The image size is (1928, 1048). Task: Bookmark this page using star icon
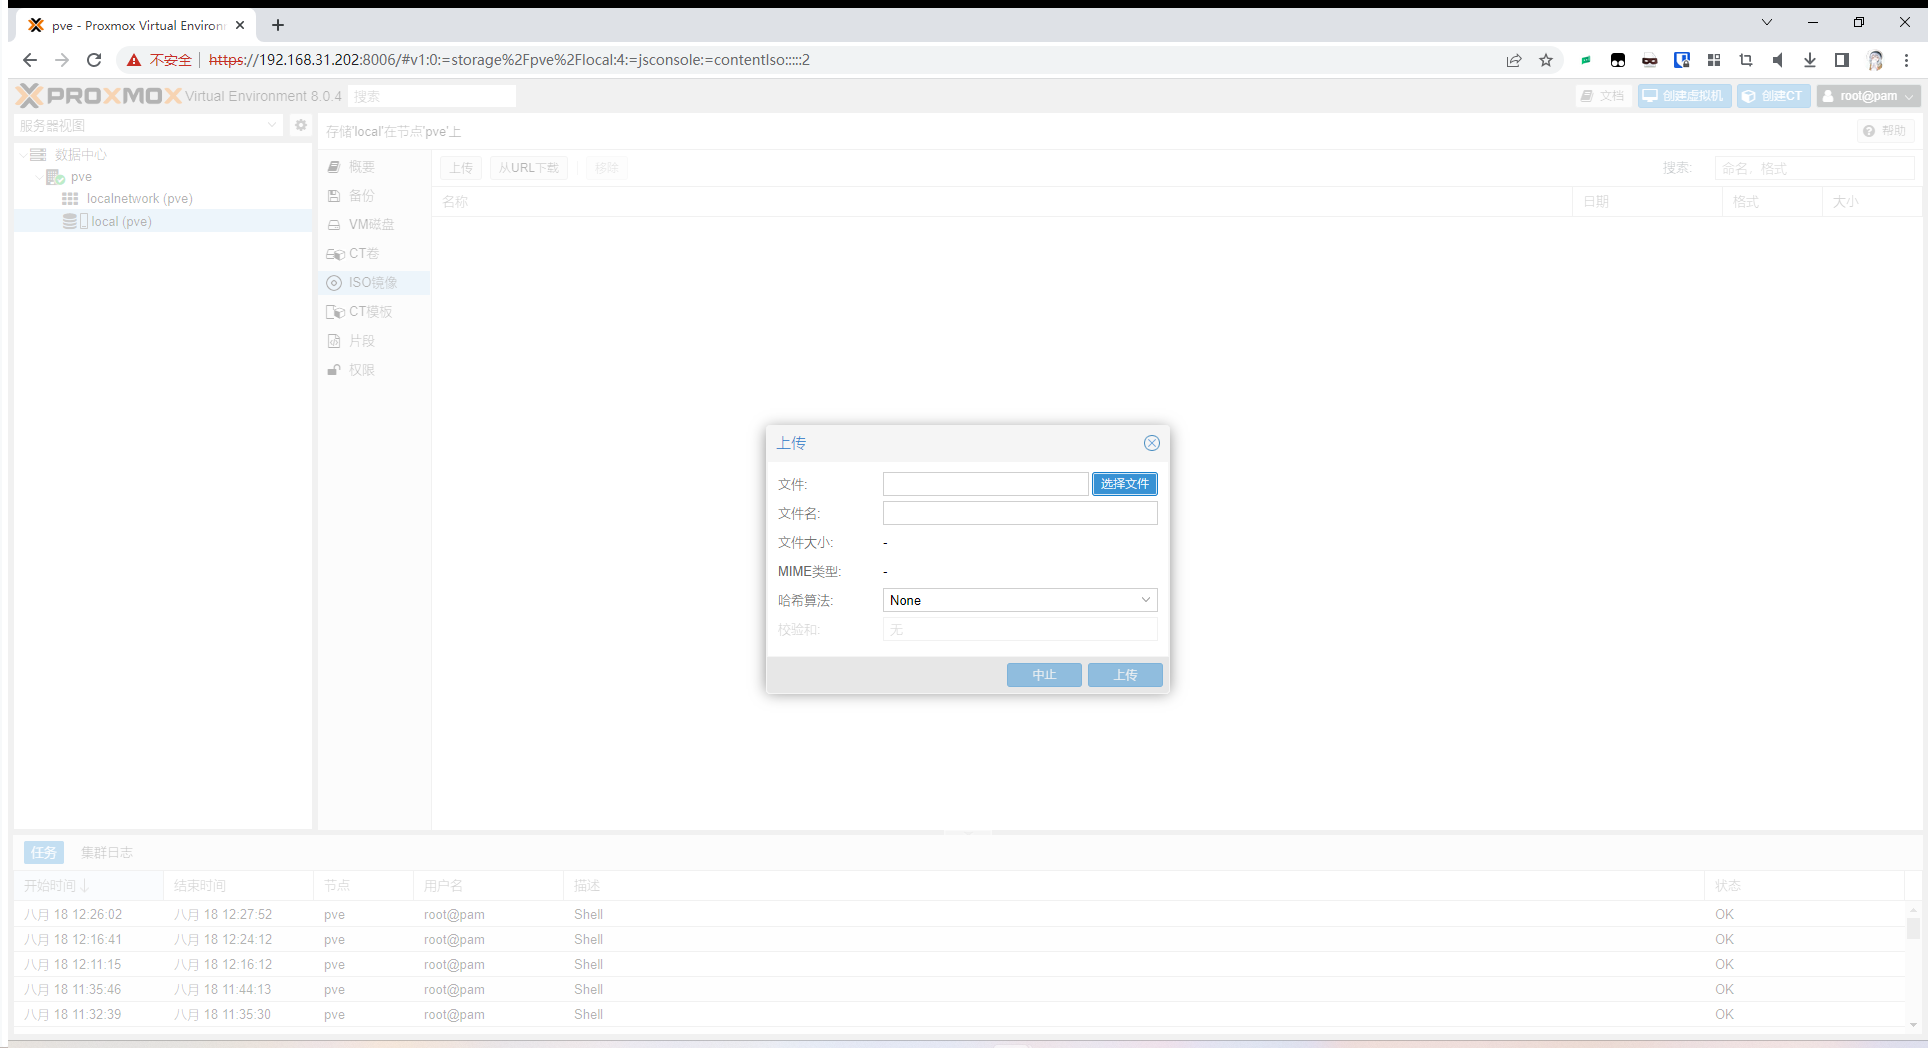pyautogui.click(x=1546, y=60)
